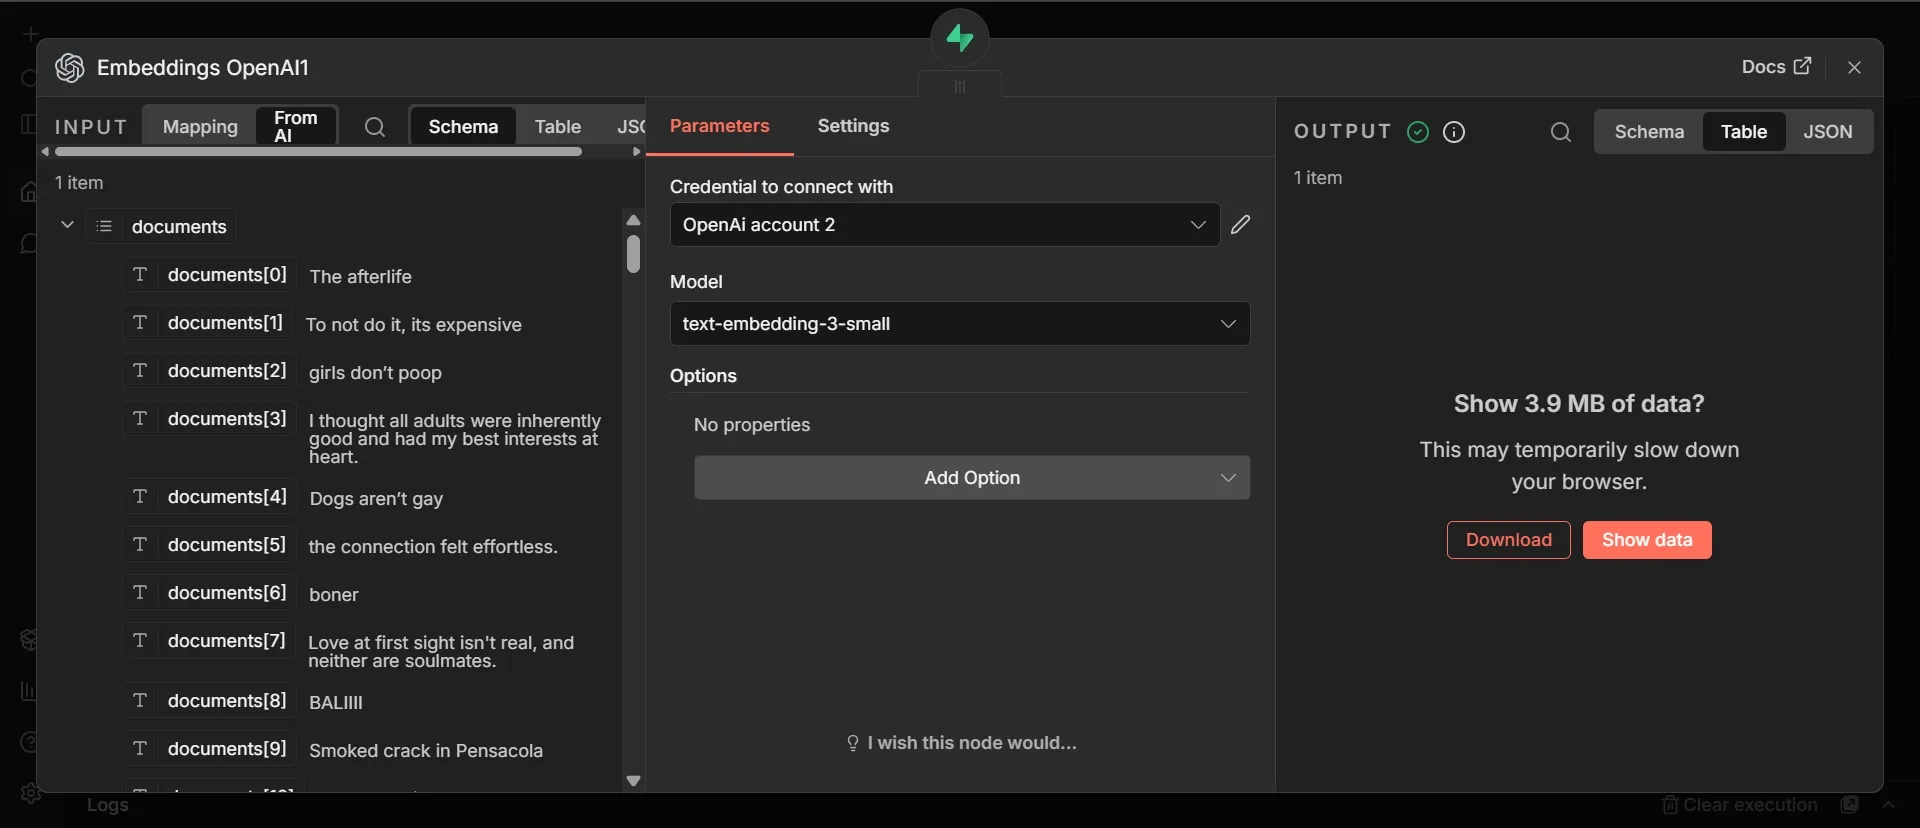Switch input to From AI mode
The height and width of the screenshot is (828, 1920).
pyautogui.click(x=296, y=127)
